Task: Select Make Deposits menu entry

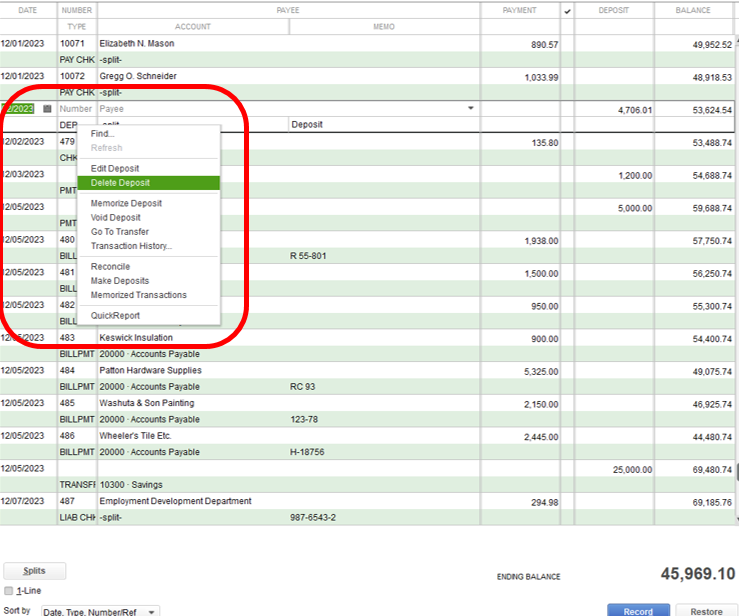Action: point(120,281)
